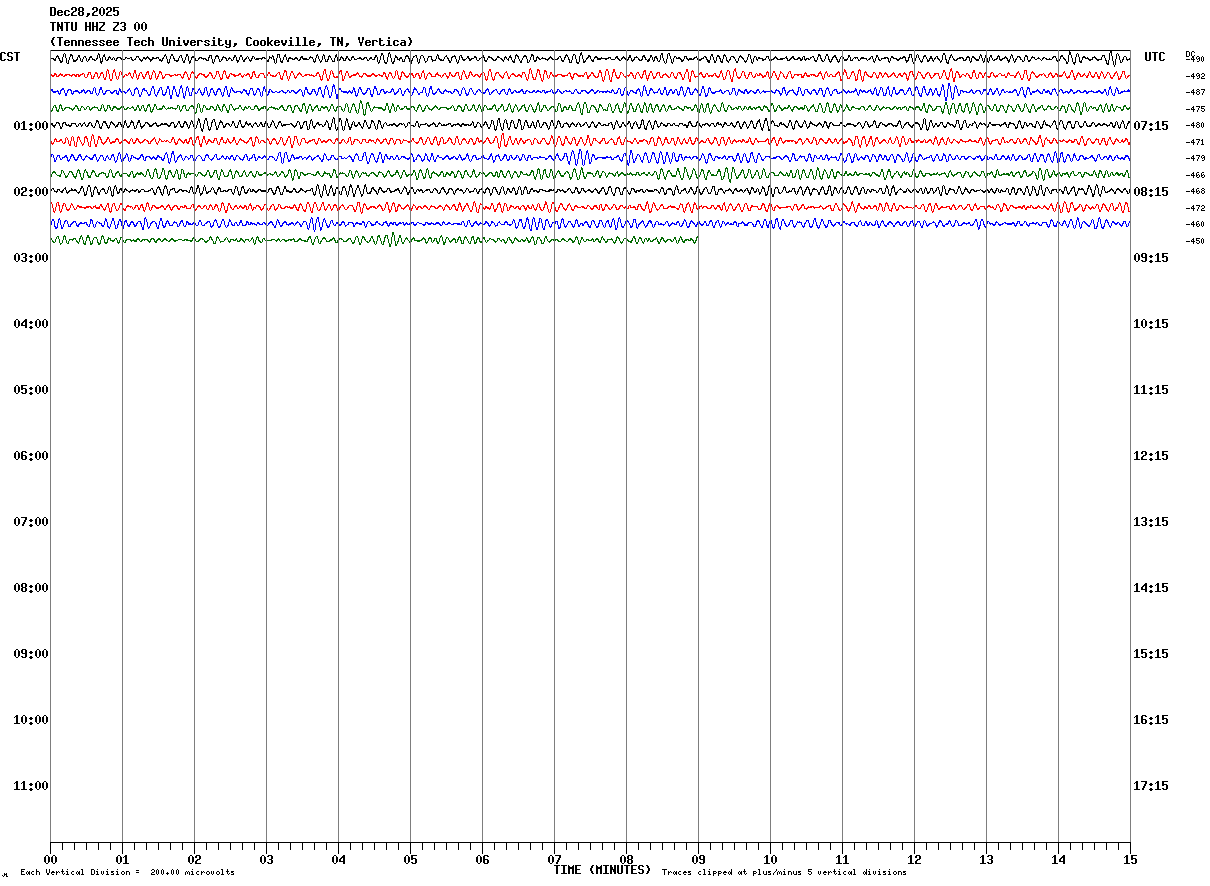This screenshot has height=886, width=1210.
Task: Select the 11:00 CST hour label
Action: click(x=31, y=786)
